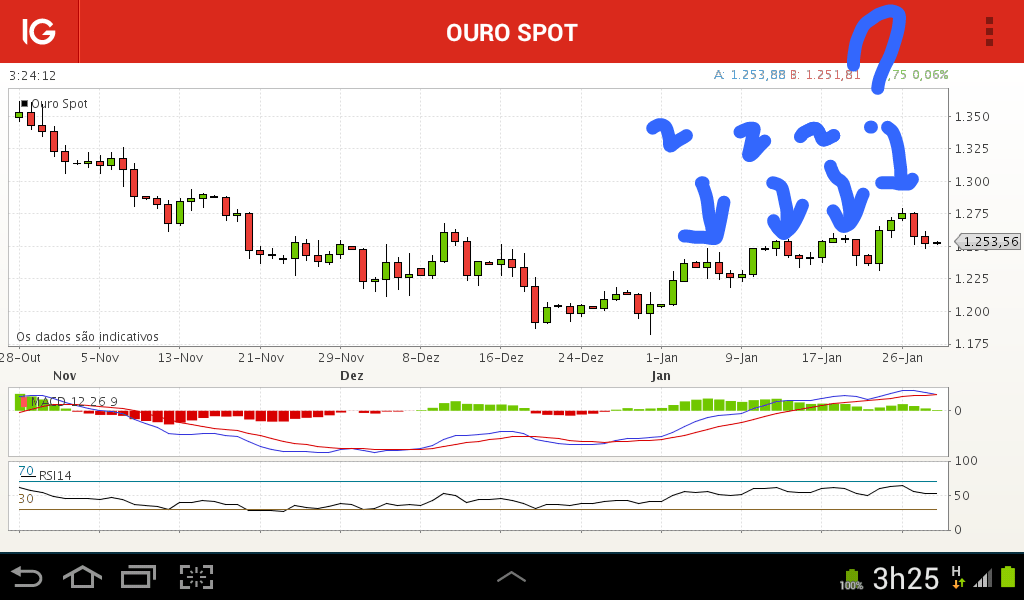Viewport: 1024px width, 600px height.
Task: Select the MACD 12 26 9 indicator label
Action: (74, 402)
